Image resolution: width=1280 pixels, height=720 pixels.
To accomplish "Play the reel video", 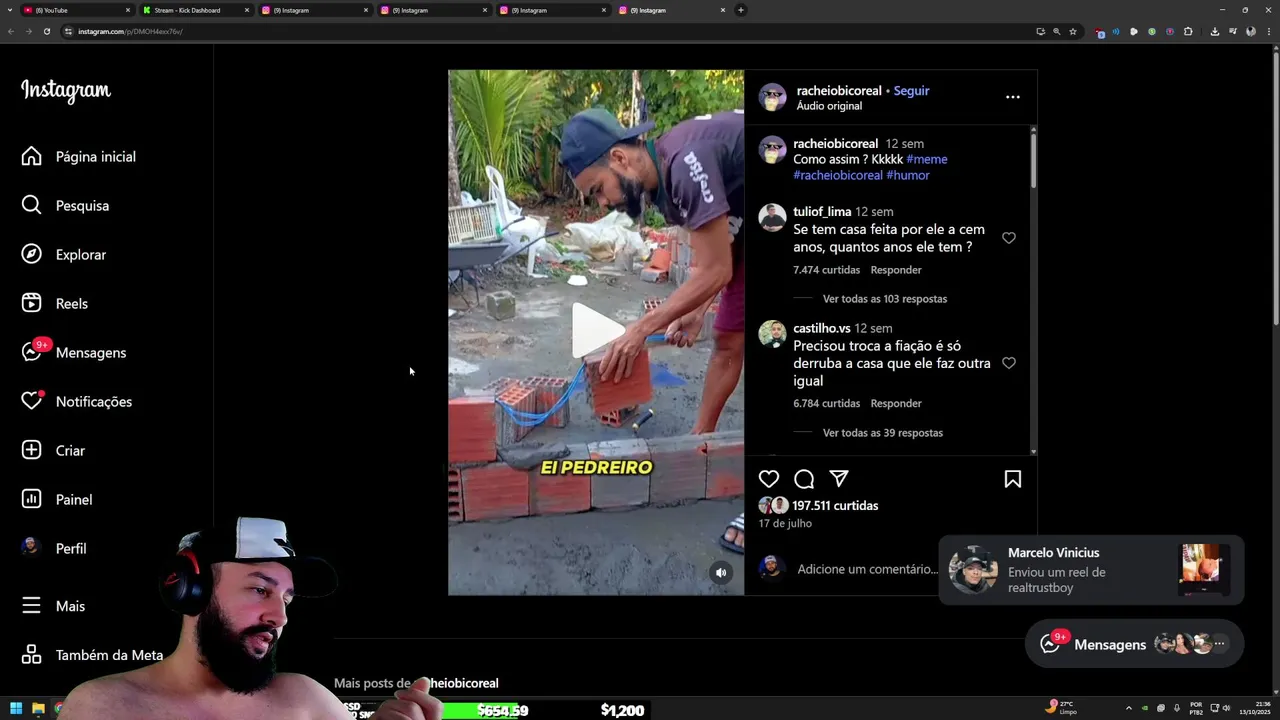I will click(597, 331).
